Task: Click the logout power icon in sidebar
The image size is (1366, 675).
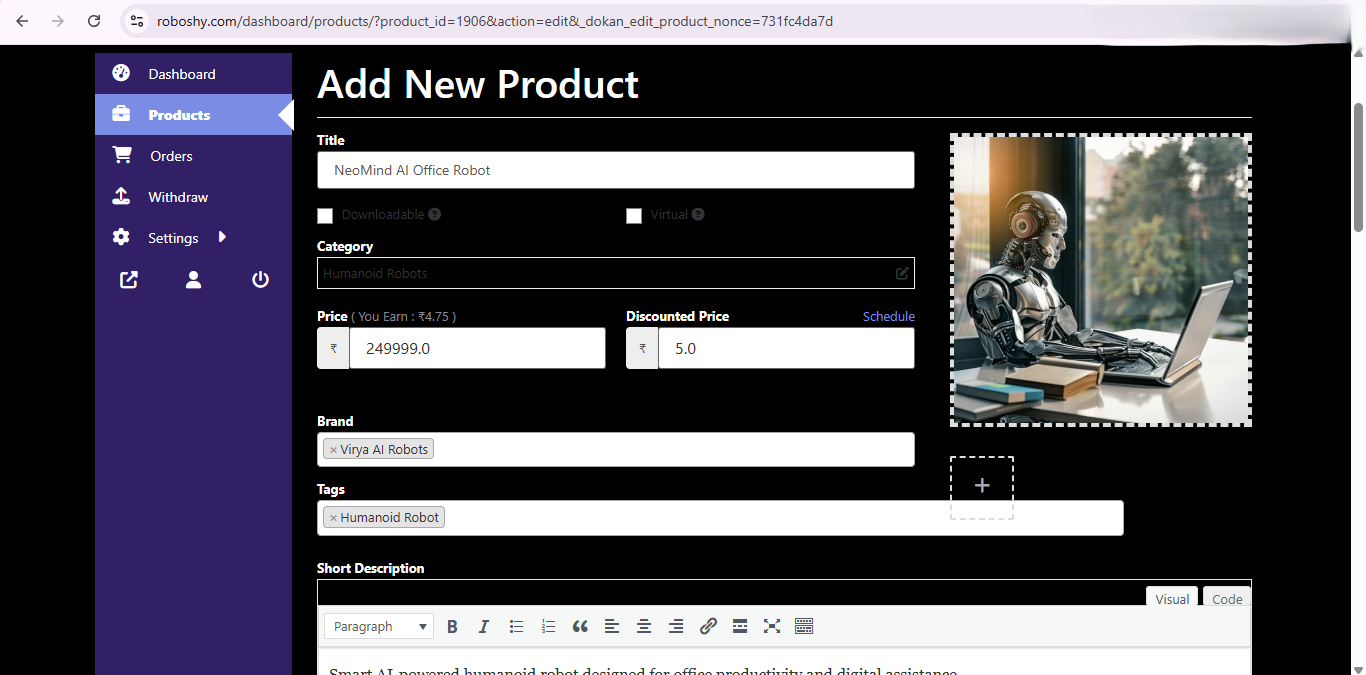Action: click(x=260, y=280)
